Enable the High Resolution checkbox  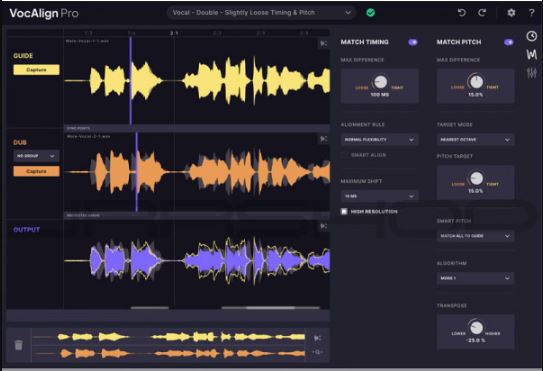(344, 211)
